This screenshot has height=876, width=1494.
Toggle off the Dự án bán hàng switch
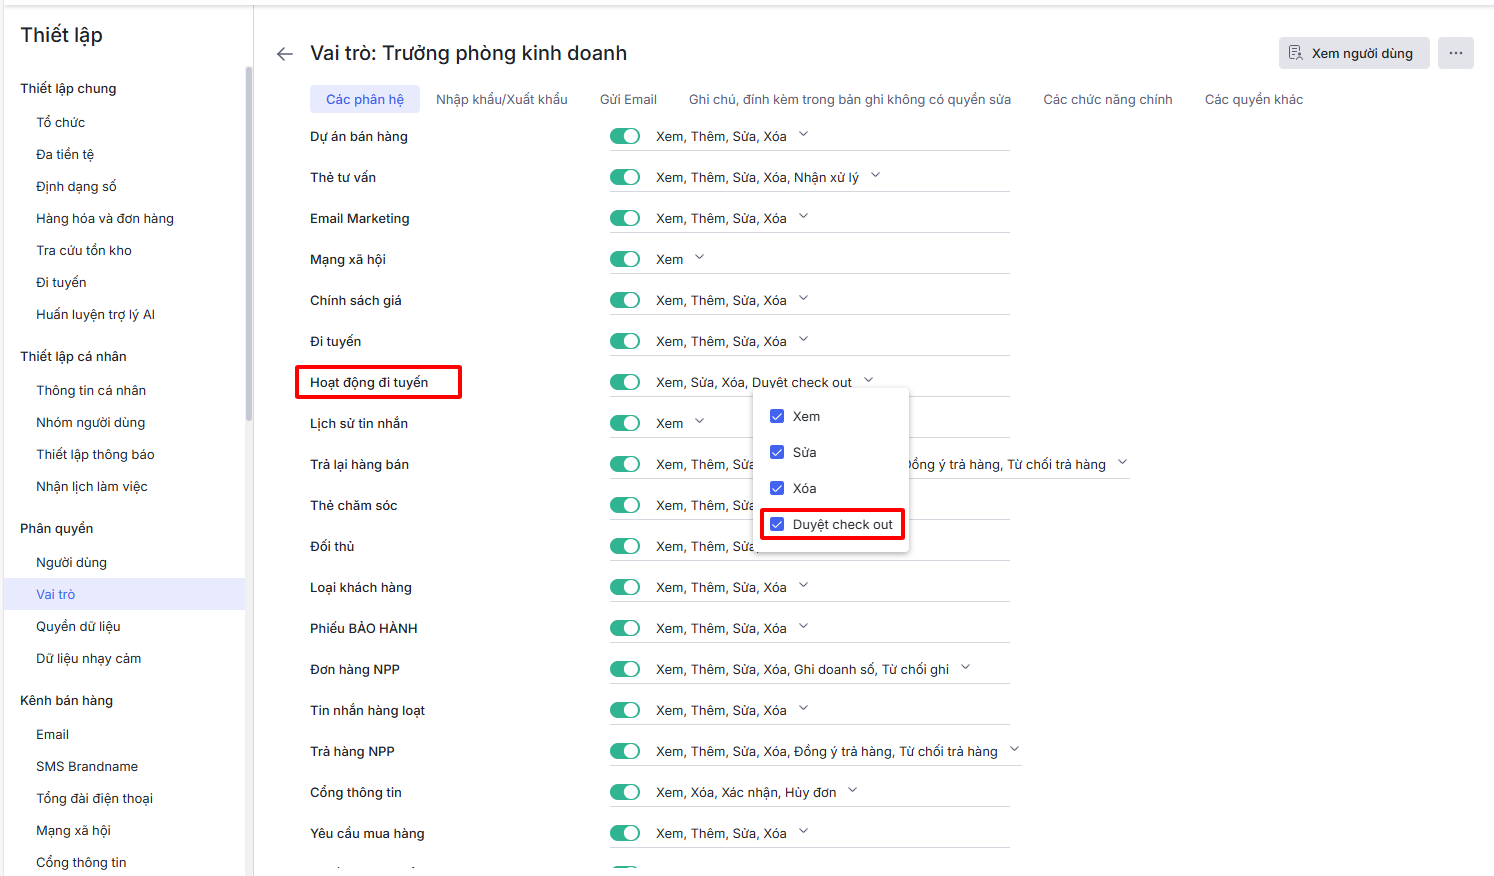tap(625, 136)
